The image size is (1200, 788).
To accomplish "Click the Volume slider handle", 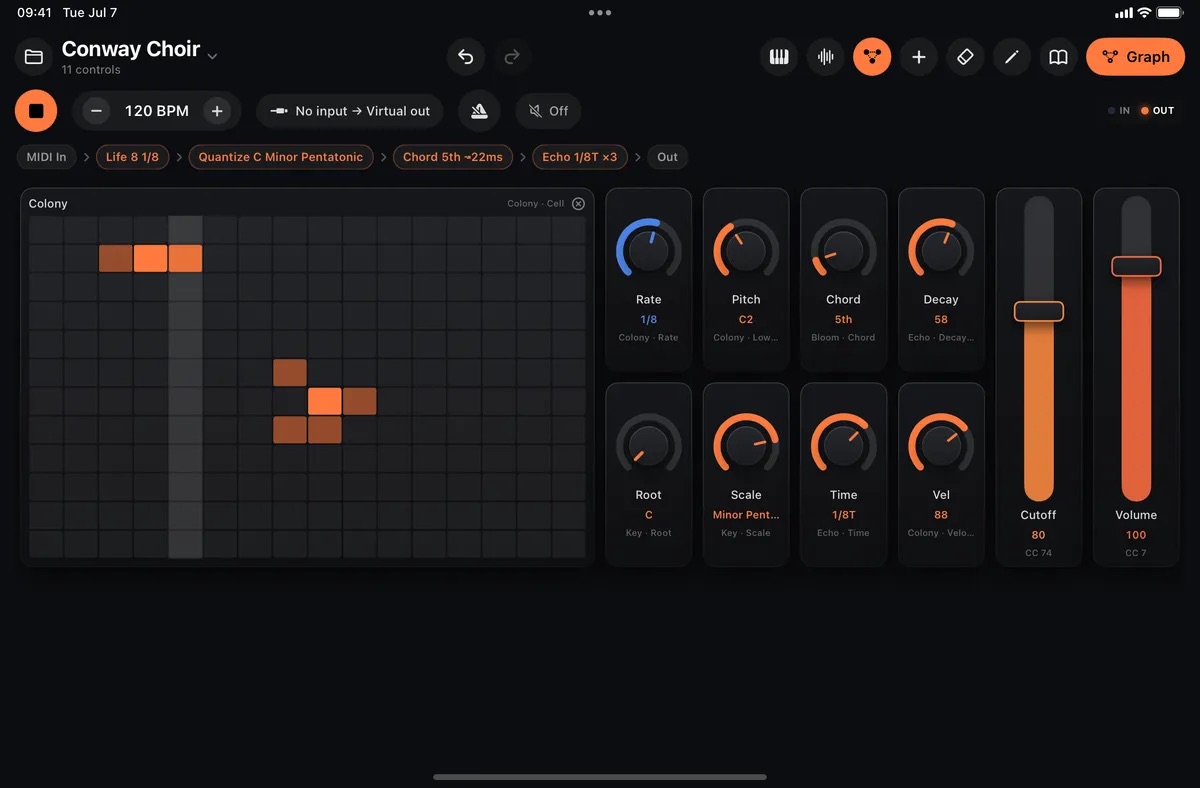I will [x=1136, y=266].
